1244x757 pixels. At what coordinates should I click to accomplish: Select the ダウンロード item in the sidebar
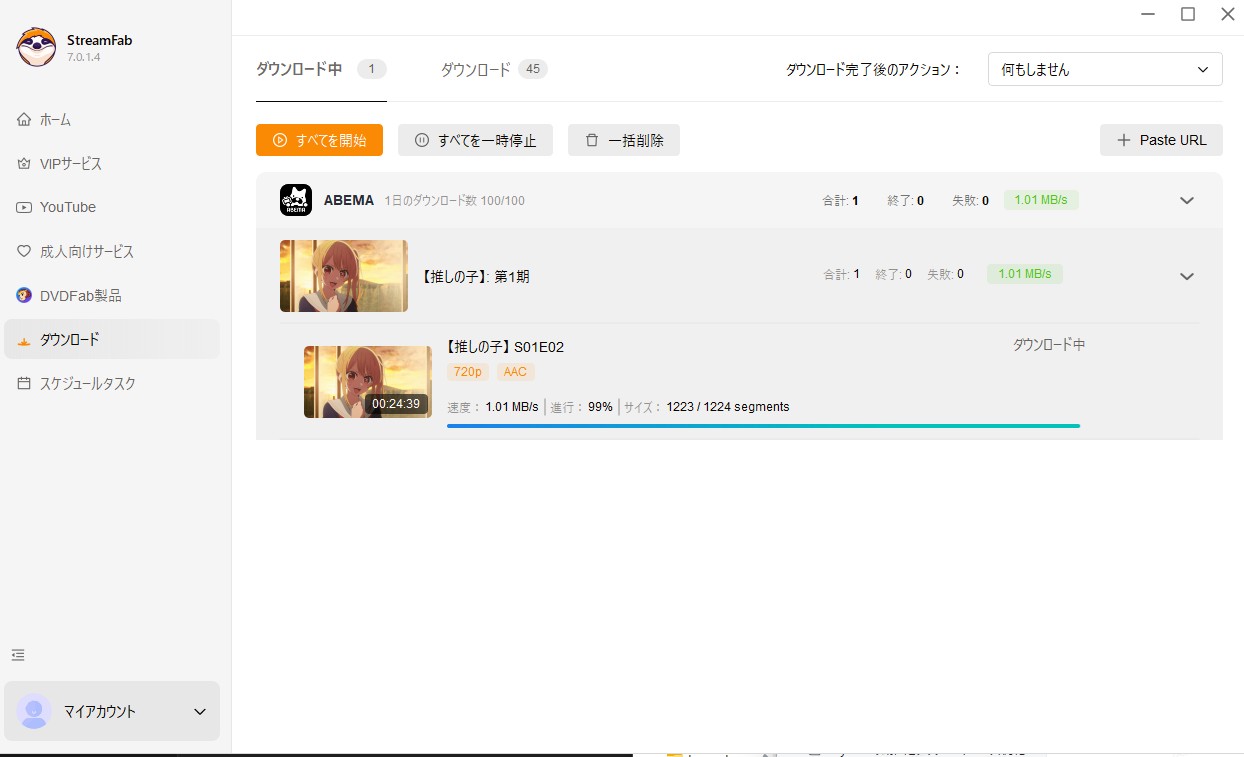point(69,340)
